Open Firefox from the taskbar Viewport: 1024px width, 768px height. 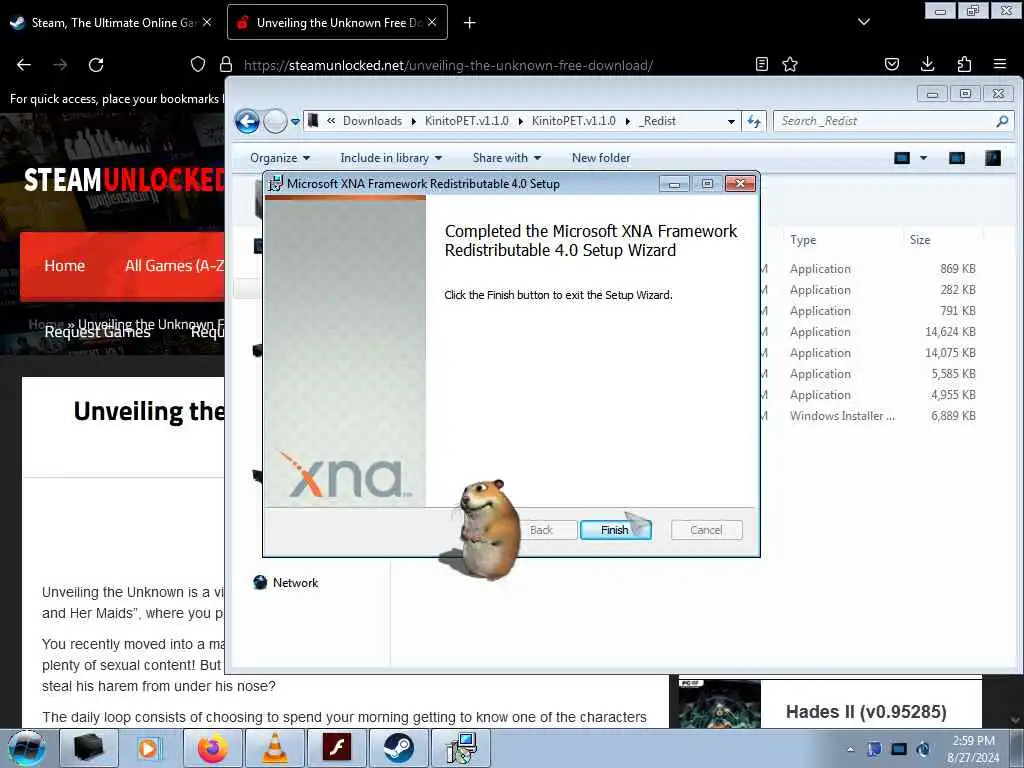(213, 748)
